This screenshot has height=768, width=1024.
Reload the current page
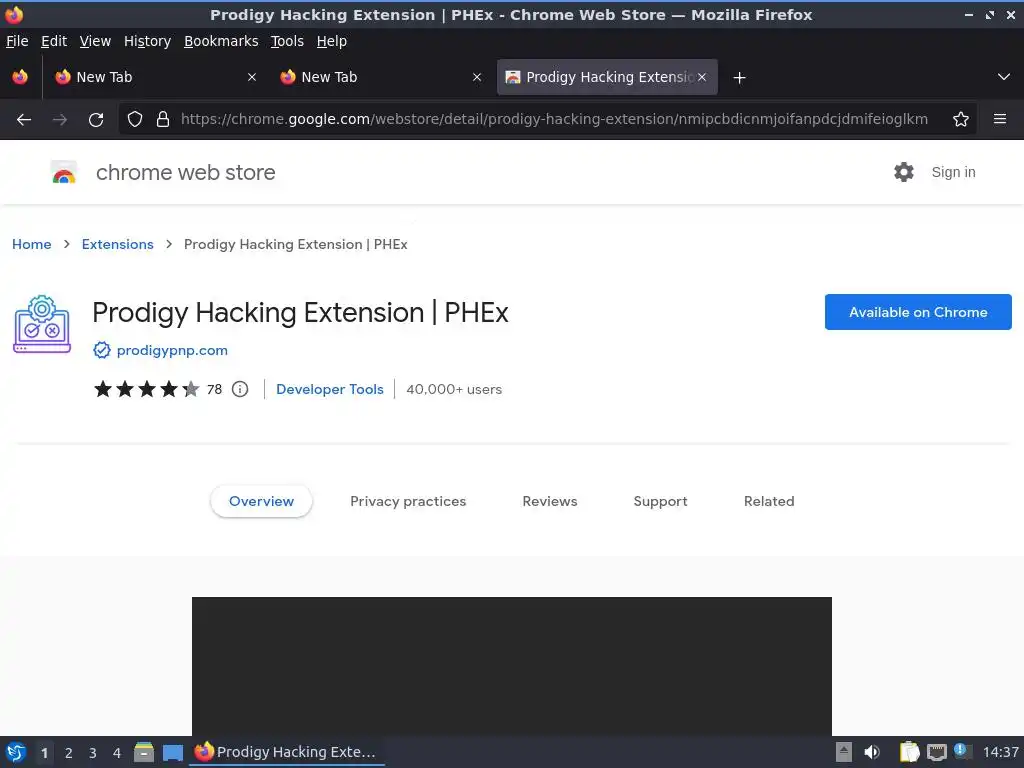[96, 120]
